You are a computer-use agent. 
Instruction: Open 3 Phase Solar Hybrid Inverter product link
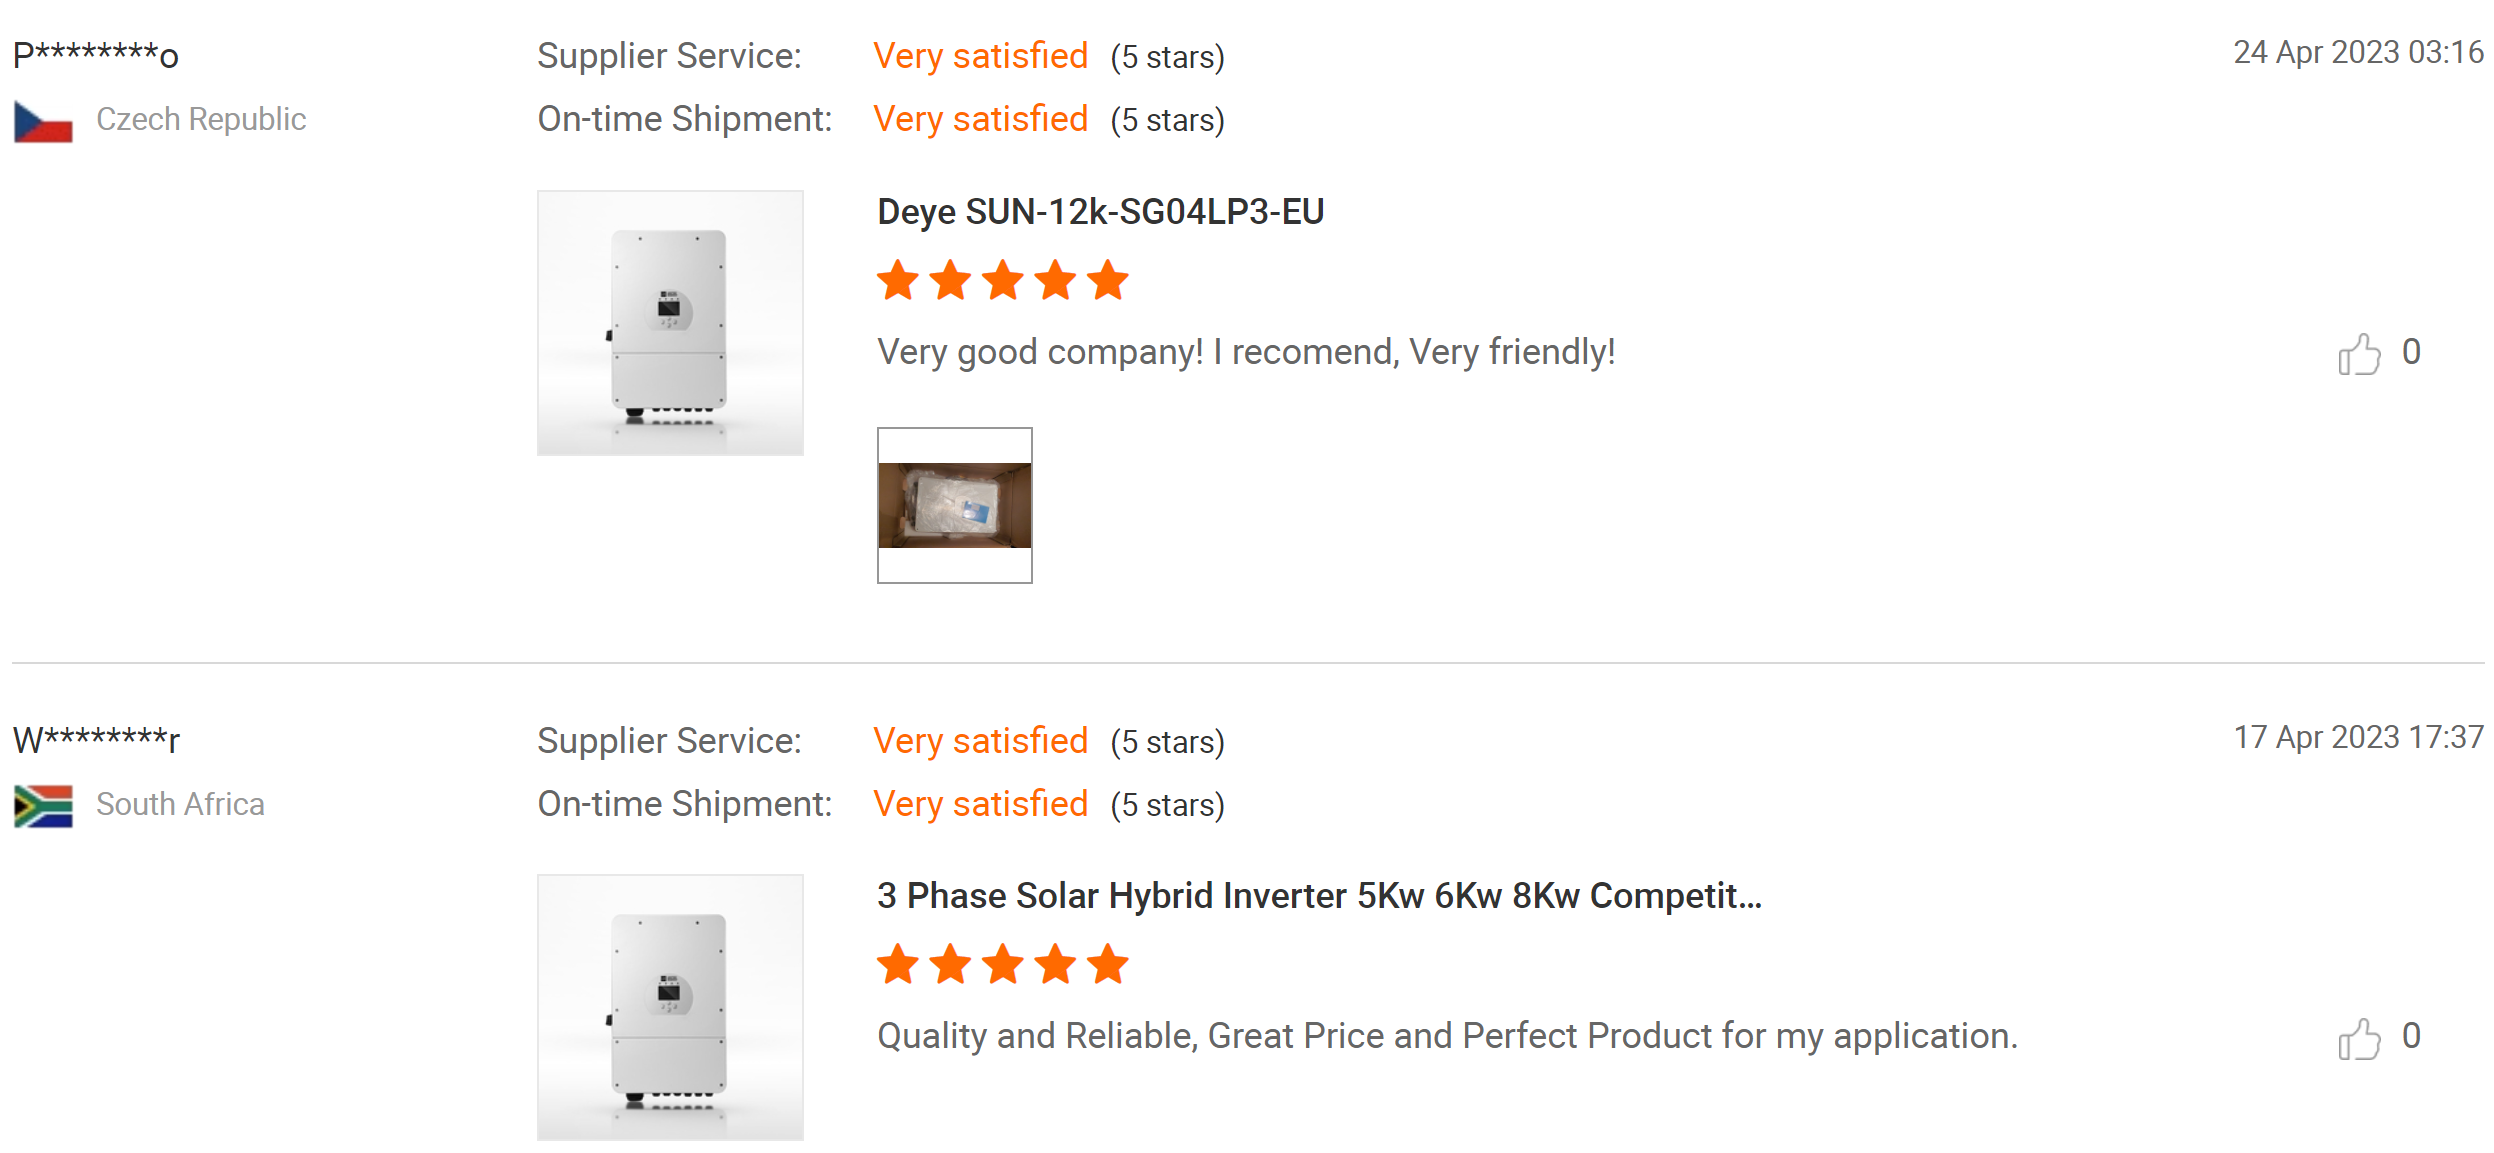(x=1318, y=896)
